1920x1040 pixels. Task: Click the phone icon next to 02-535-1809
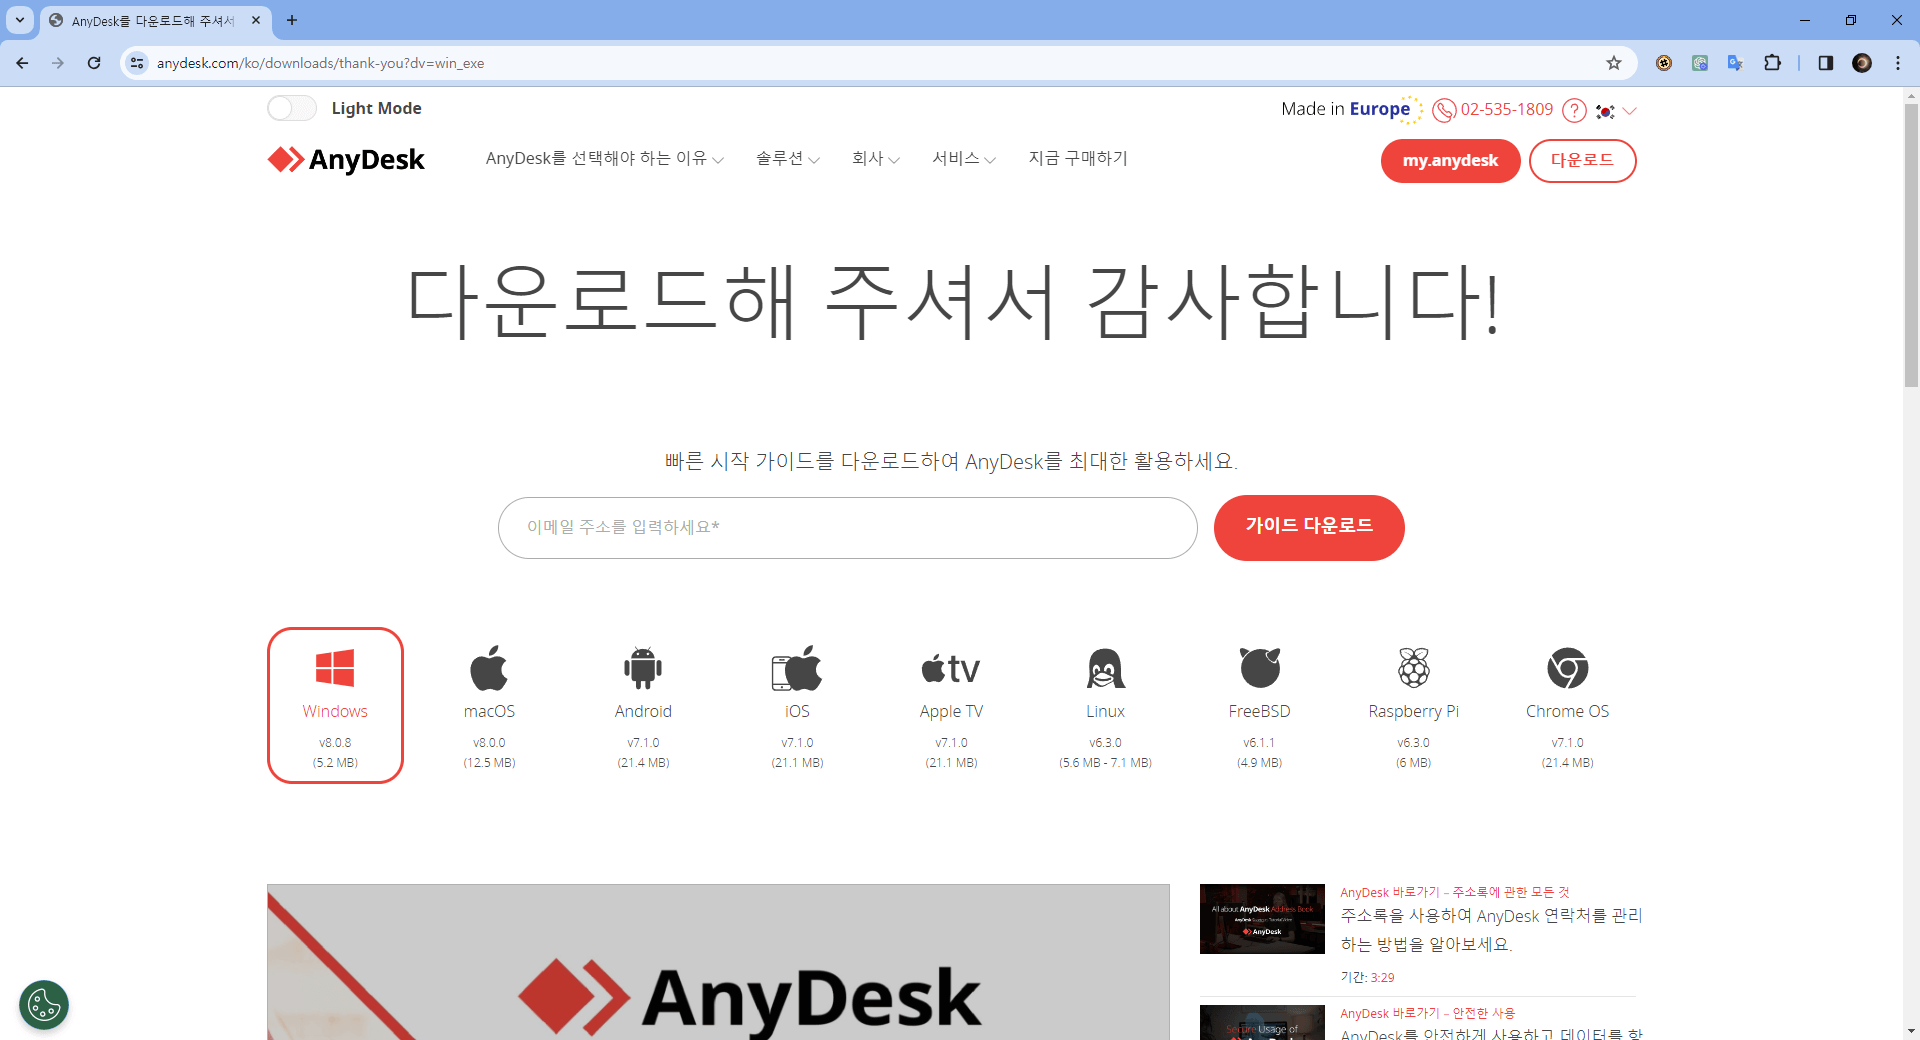(1443, 110)
